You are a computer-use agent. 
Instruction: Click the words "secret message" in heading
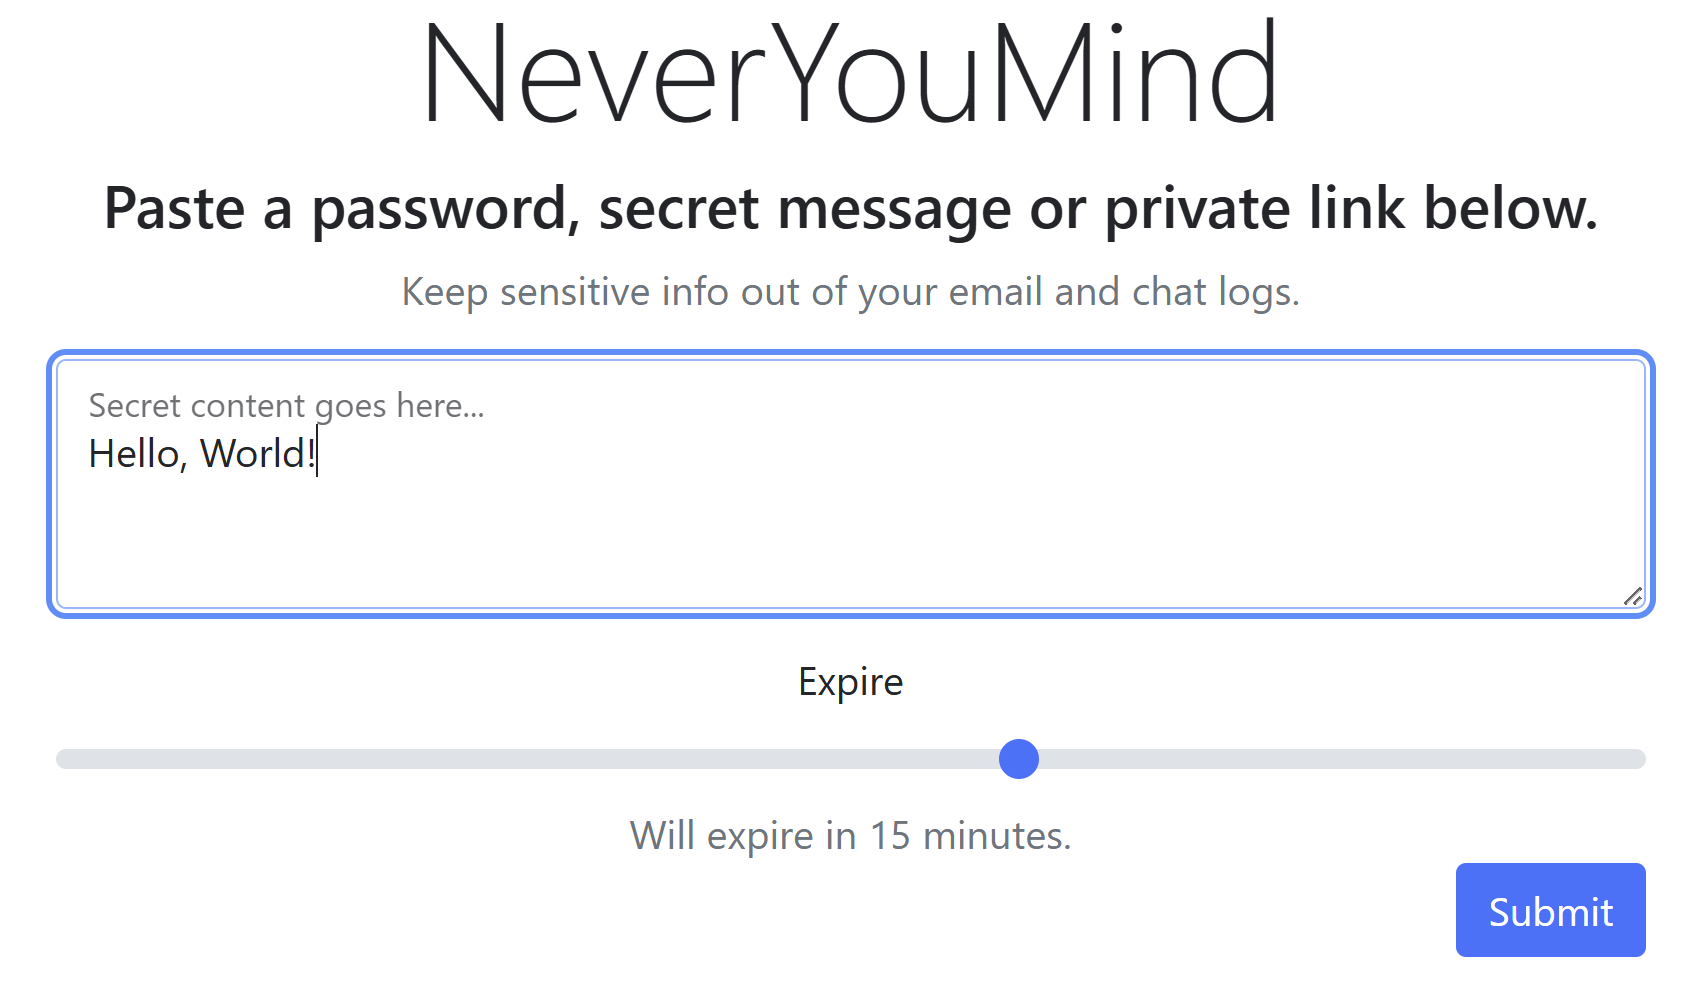(806, 209)
